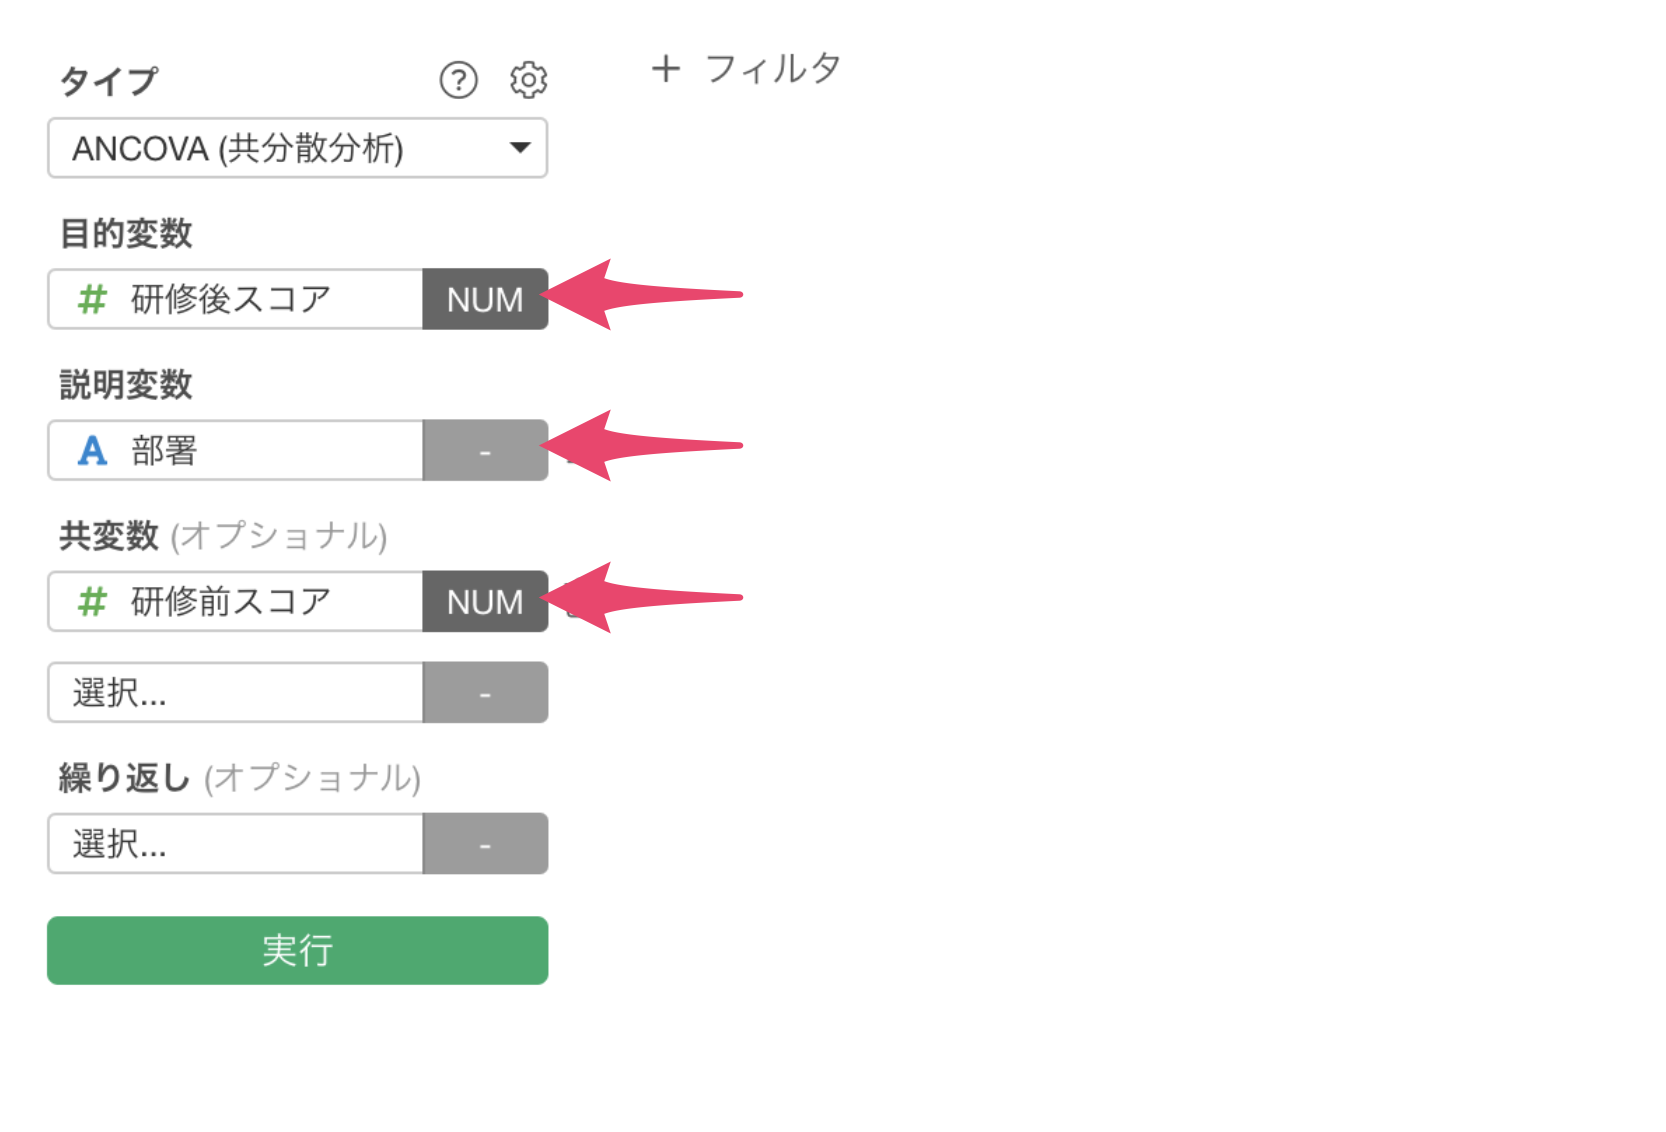Viewport: 1666px width, 1132px height.
Task: Choose a second covariate via 選択...
Action: coord(236,692)
